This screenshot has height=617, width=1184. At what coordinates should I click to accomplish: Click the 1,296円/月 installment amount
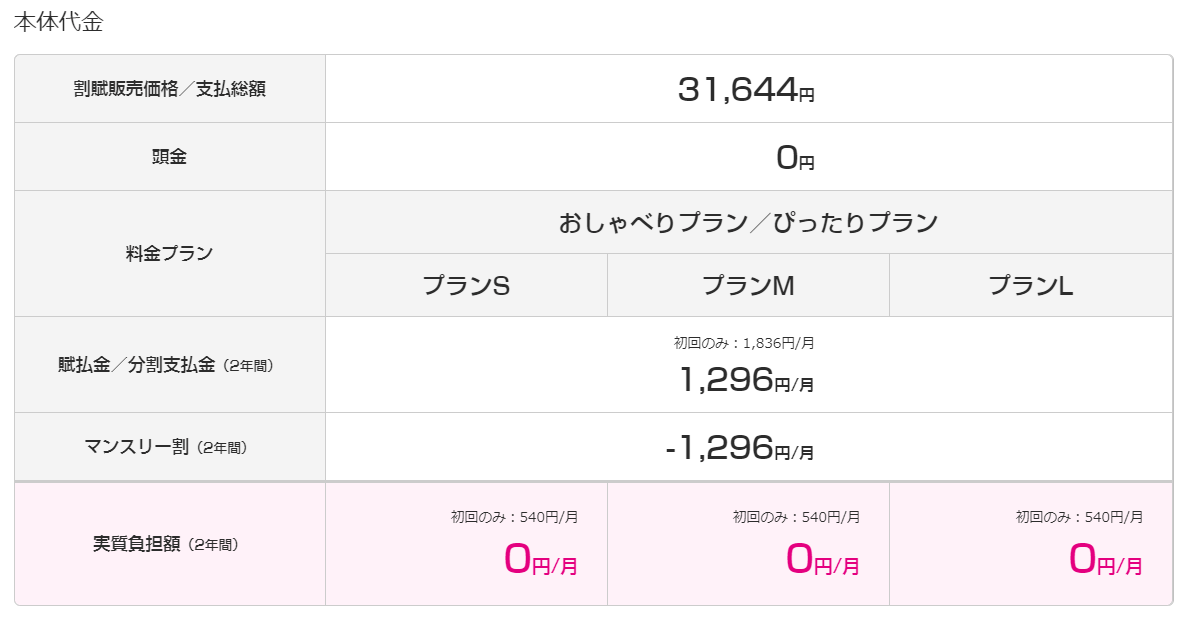tap(746, 379)
